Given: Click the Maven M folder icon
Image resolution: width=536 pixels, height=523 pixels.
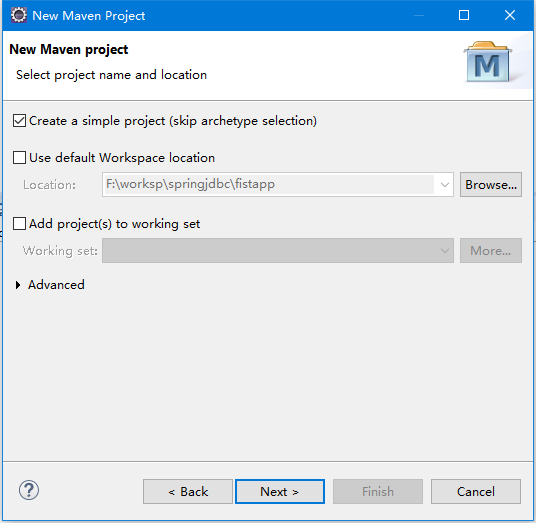Looking at the screenshot, I should (488, 62).
